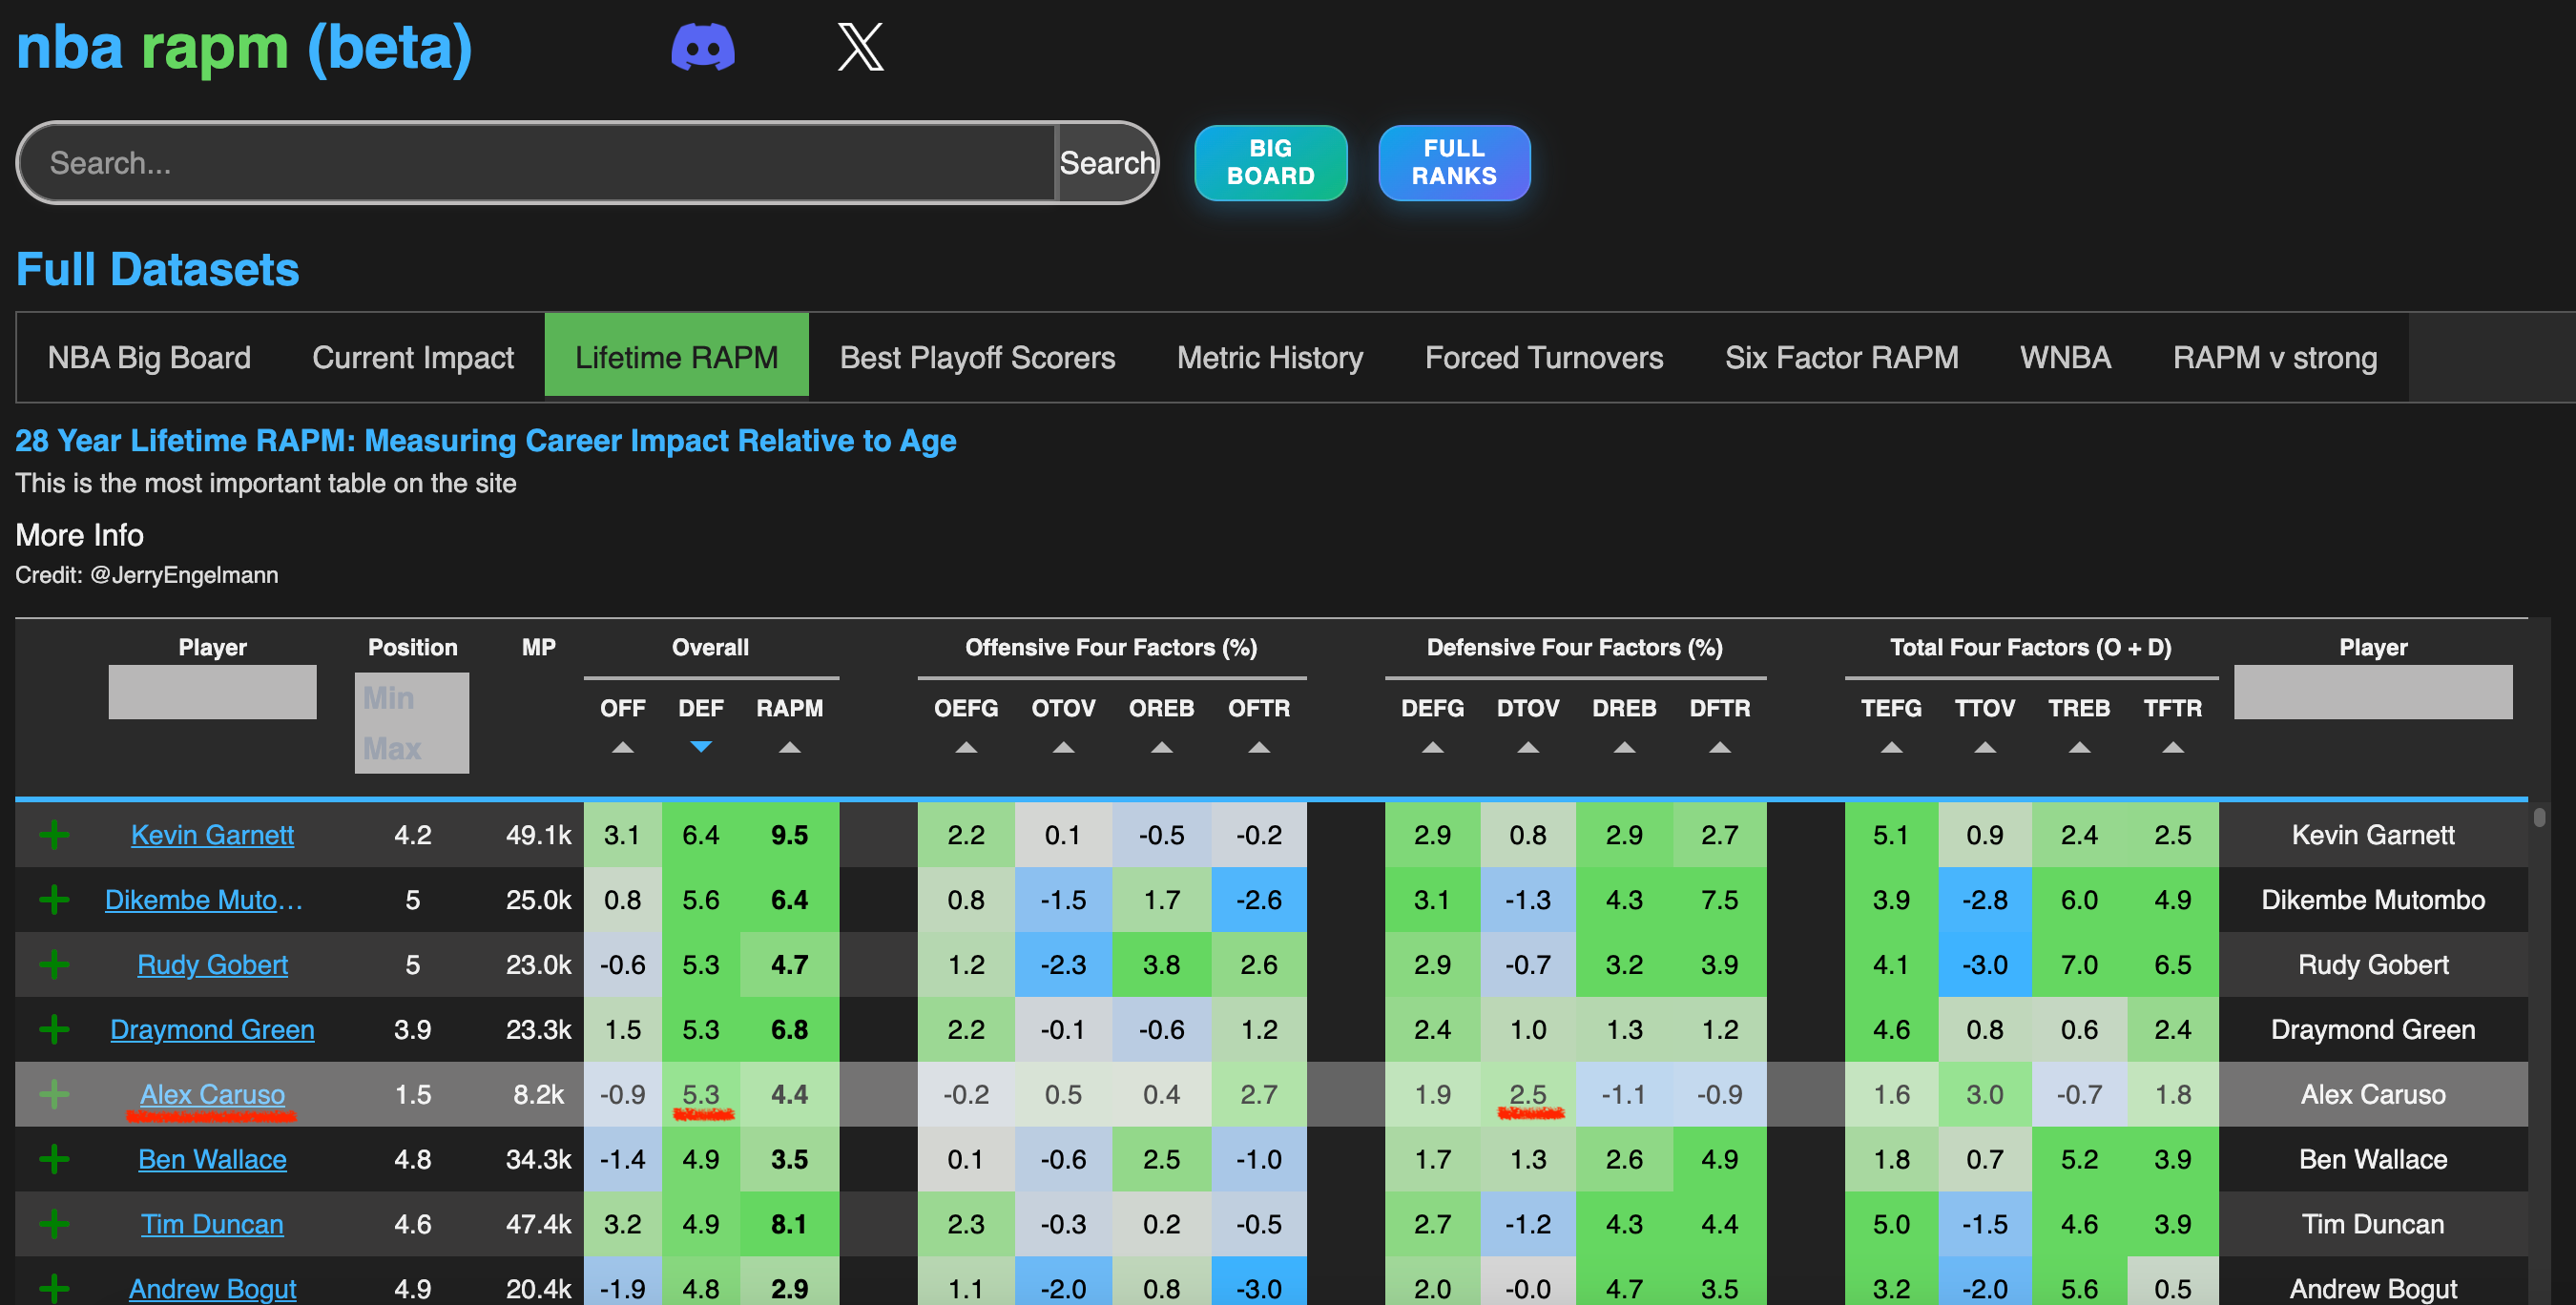Open the X social icon
The height and width of the screenshot is (1305, 2576).
coord(860,47)
